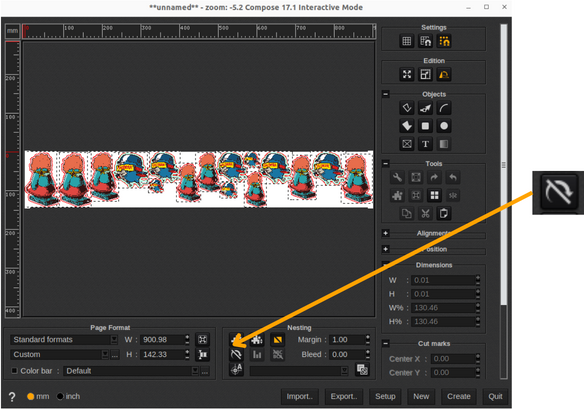Select the filled circle tool
584x409 pixels.
coord(444,126)
